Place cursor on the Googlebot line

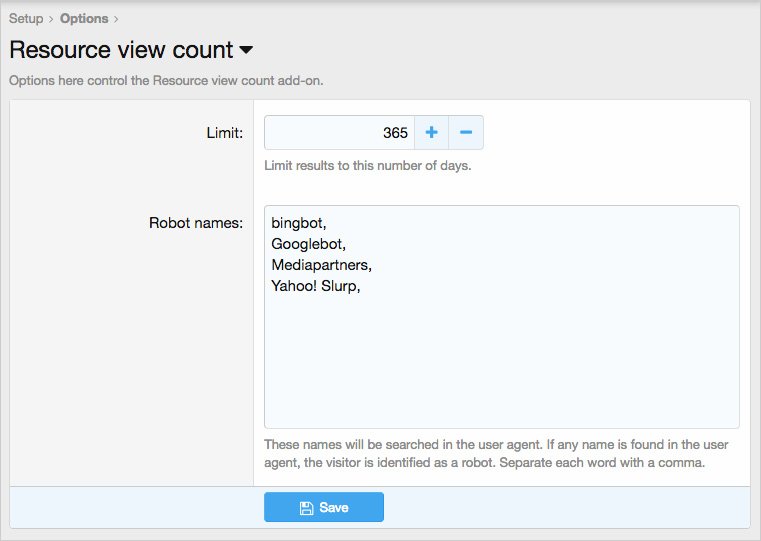pyautogui.click(x=307, y=244)
